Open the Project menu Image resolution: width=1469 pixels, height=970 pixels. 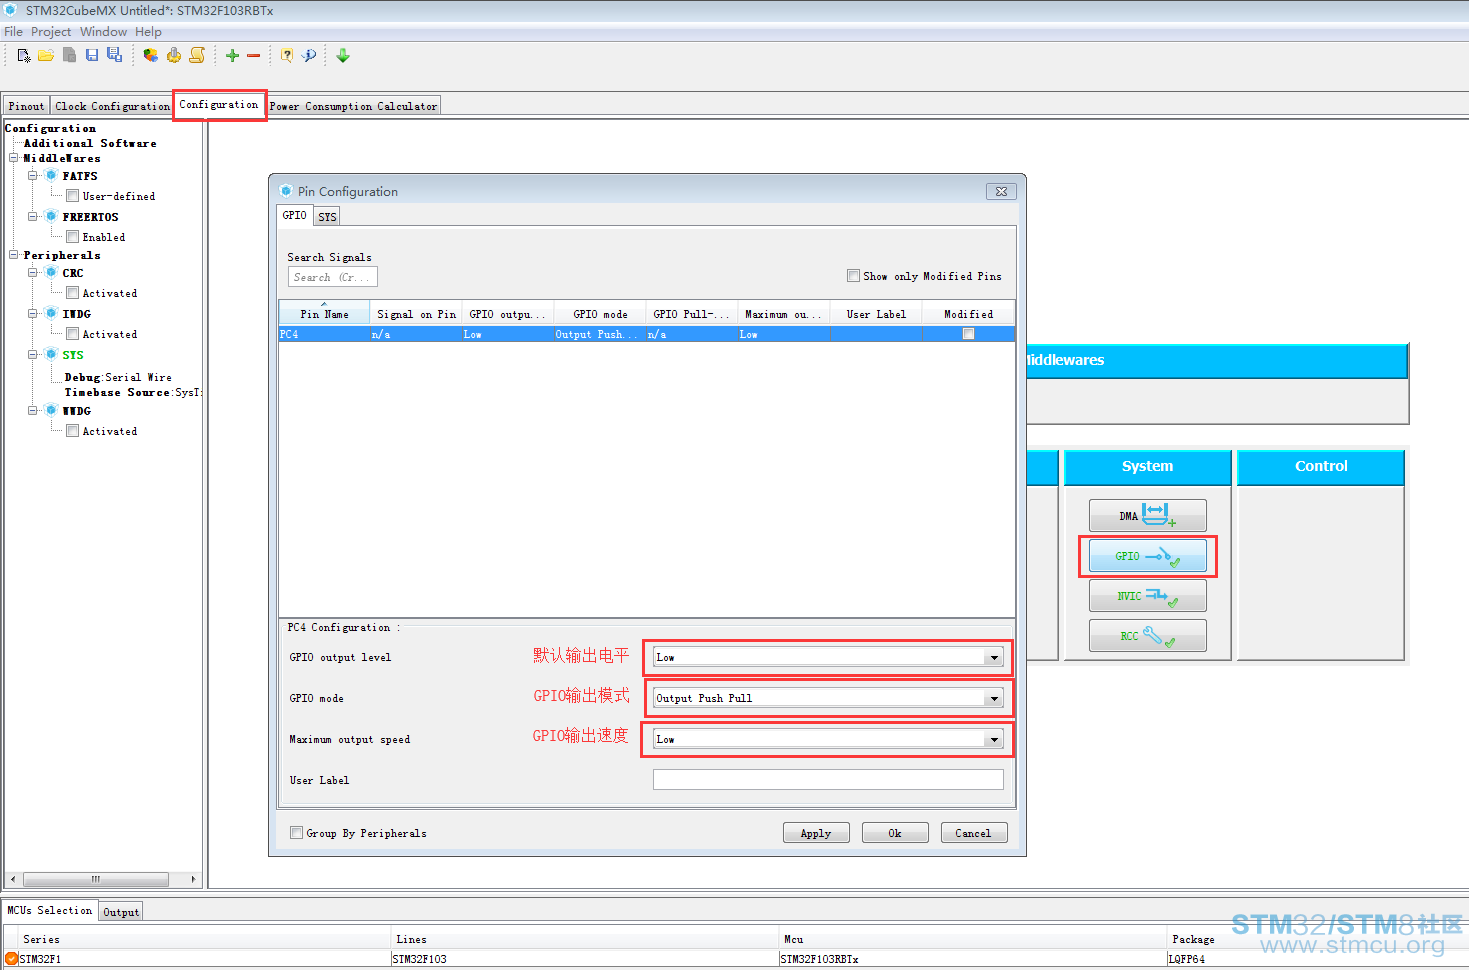(51, 32)
